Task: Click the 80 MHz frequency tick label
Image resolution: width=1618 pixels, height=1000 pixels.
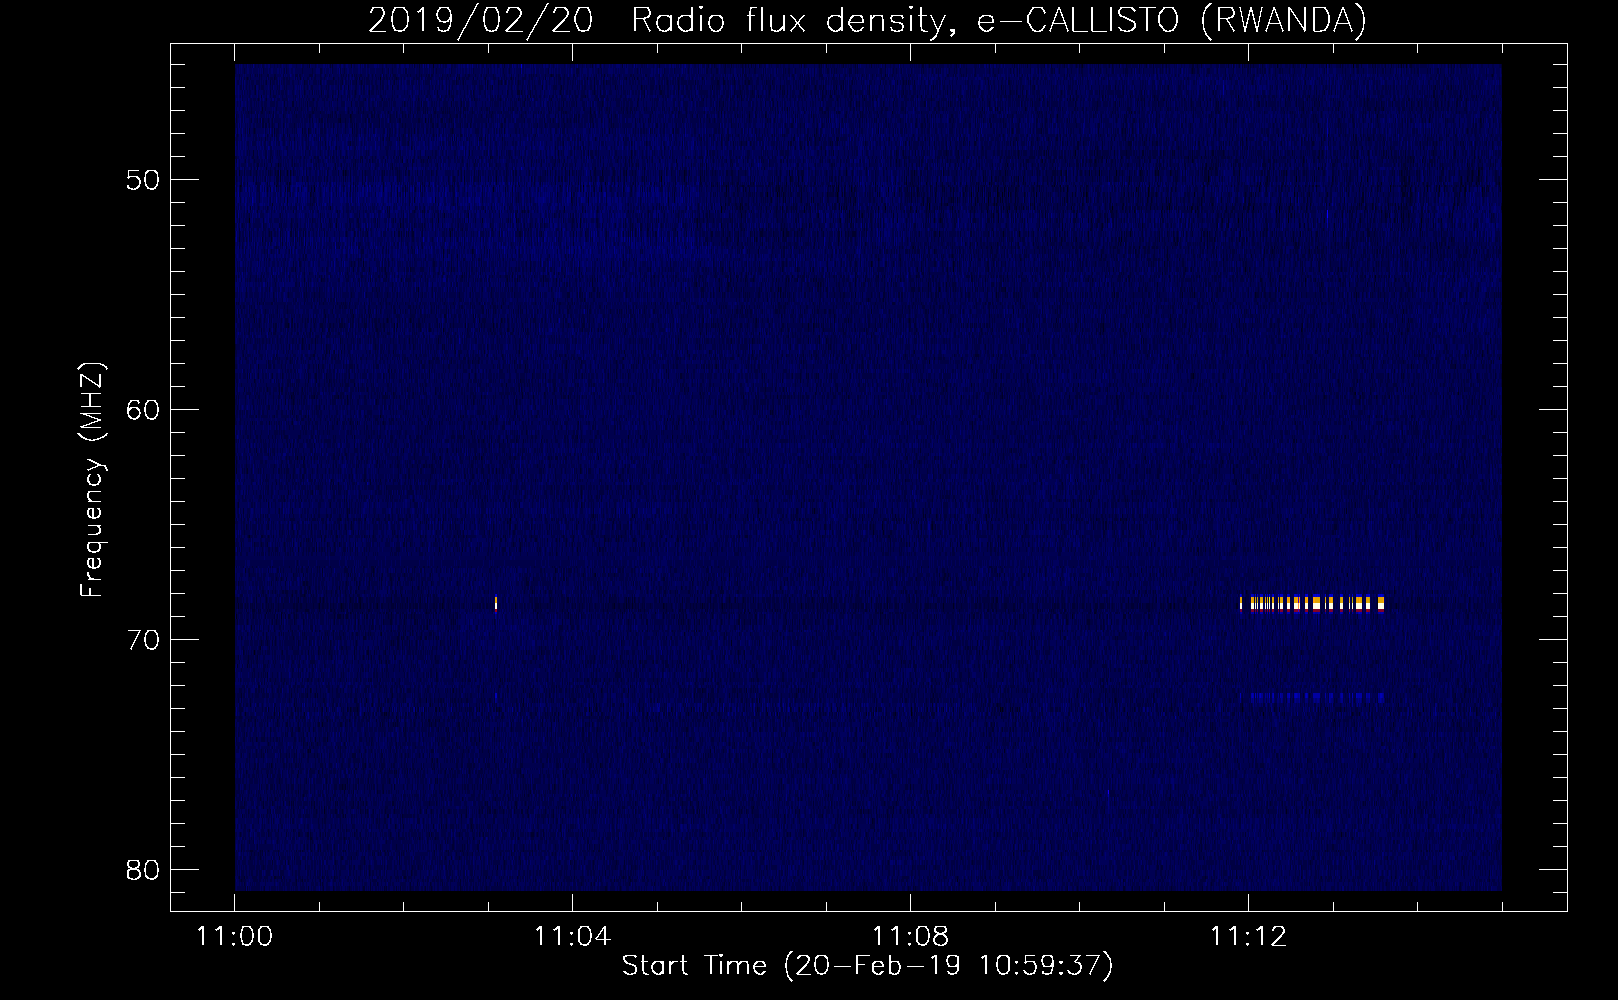Action: click(x=143, y=870)
